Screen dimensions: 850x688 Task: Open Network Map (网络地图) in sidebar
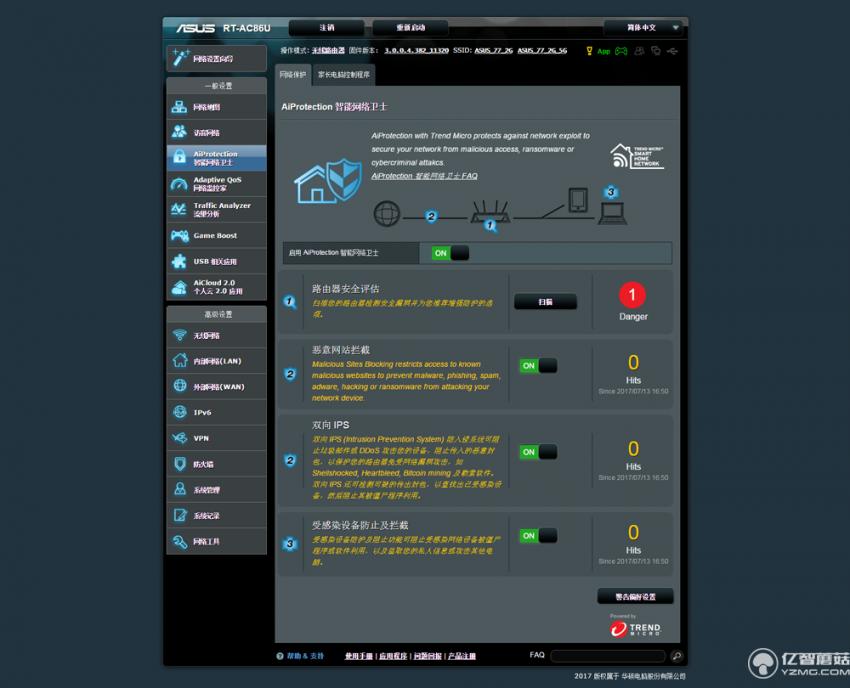coord(216,107)
